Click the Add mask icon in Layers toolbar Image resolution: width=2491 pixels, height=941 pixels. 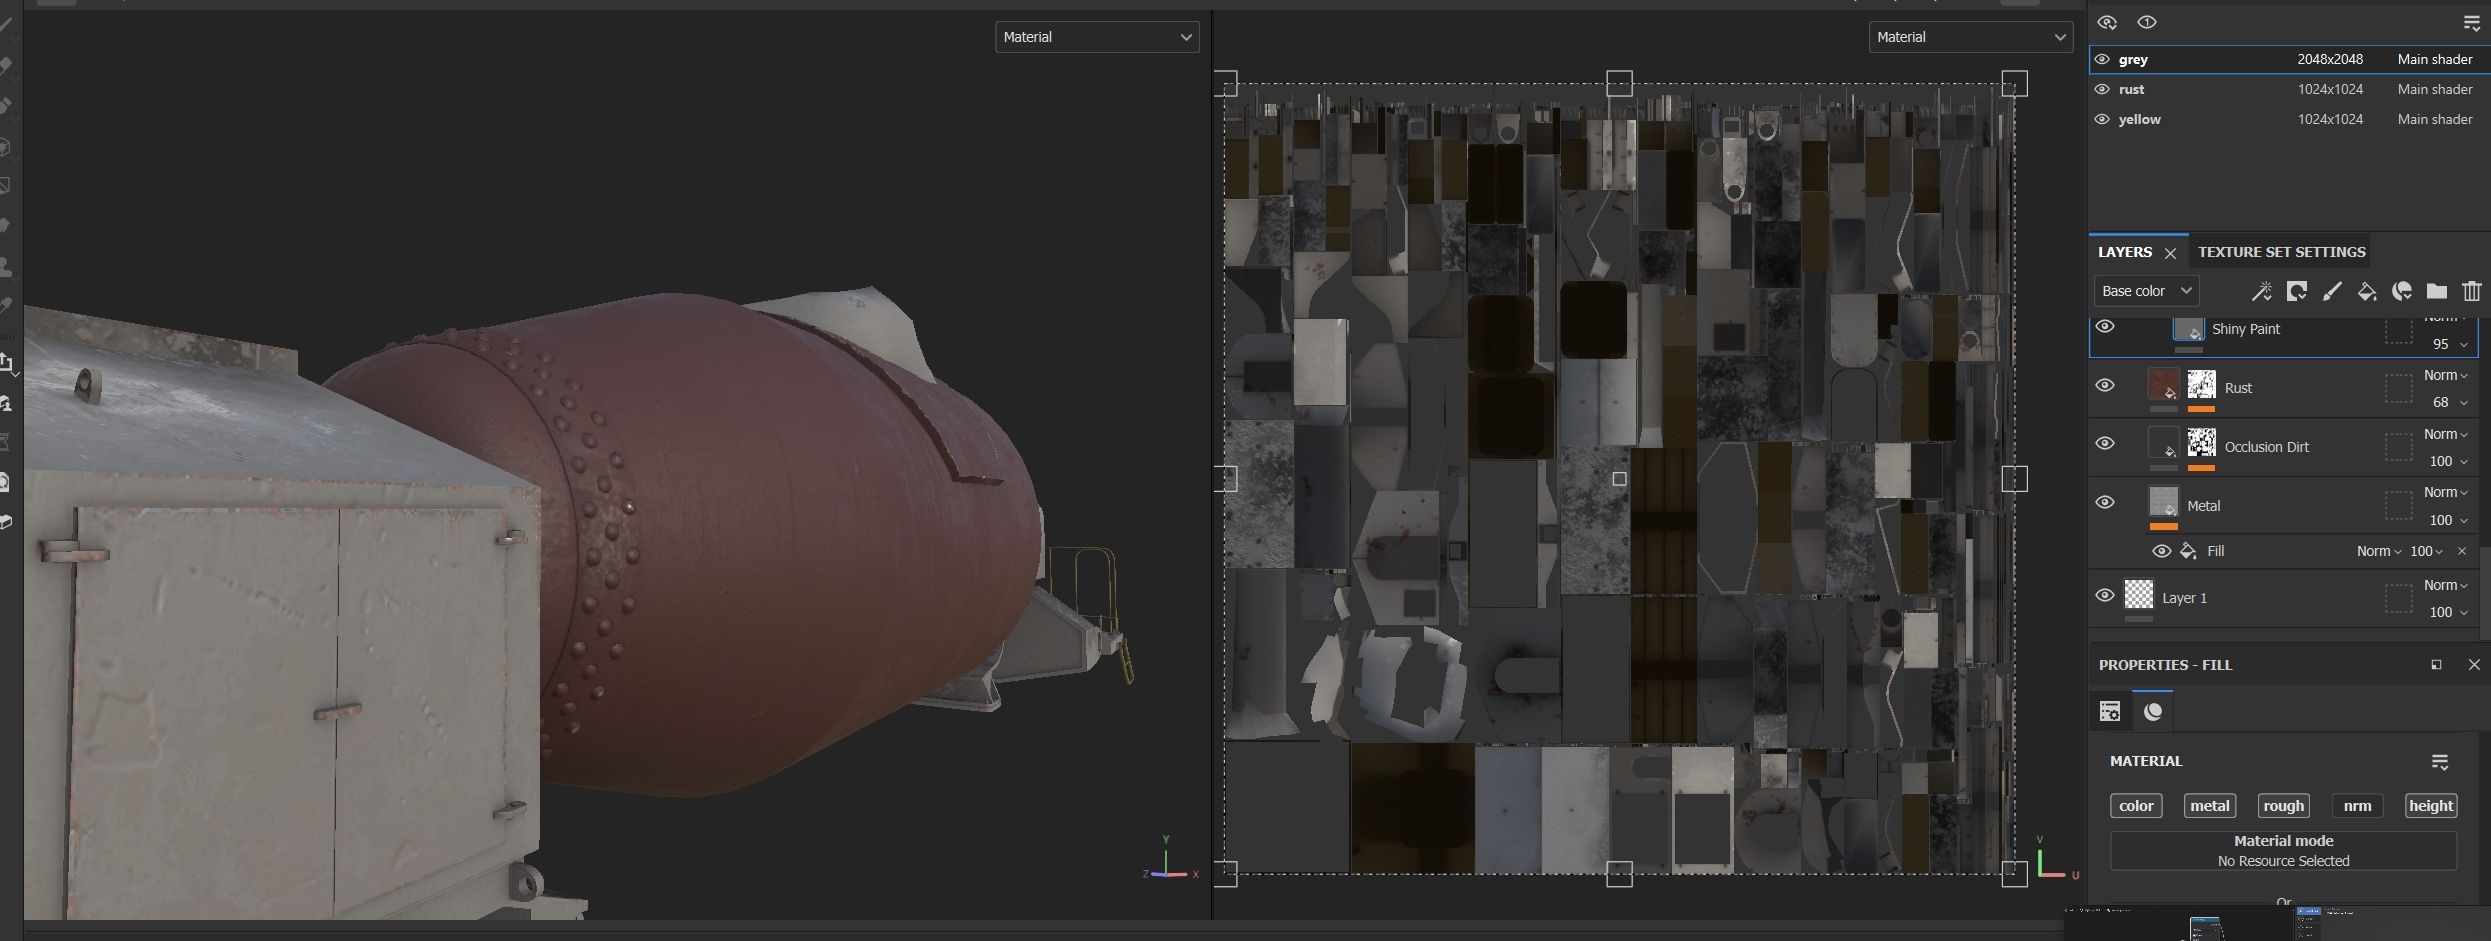pos(2297,291)
